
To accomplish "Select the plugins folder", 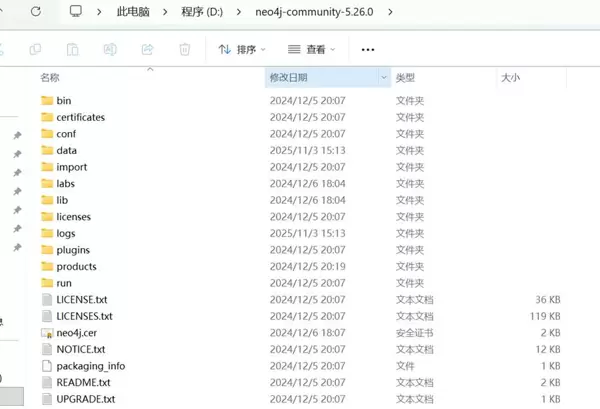I will (x=73, y=250).
